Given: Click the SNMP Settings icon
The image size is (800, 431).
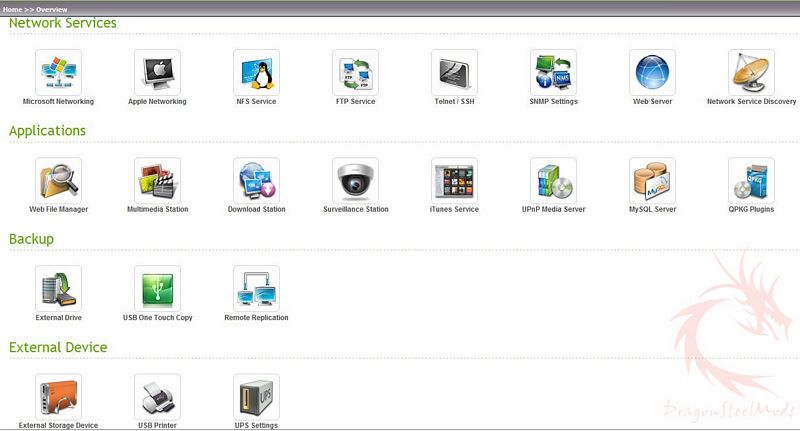Looking at the screenshot, I should (553, 72).
